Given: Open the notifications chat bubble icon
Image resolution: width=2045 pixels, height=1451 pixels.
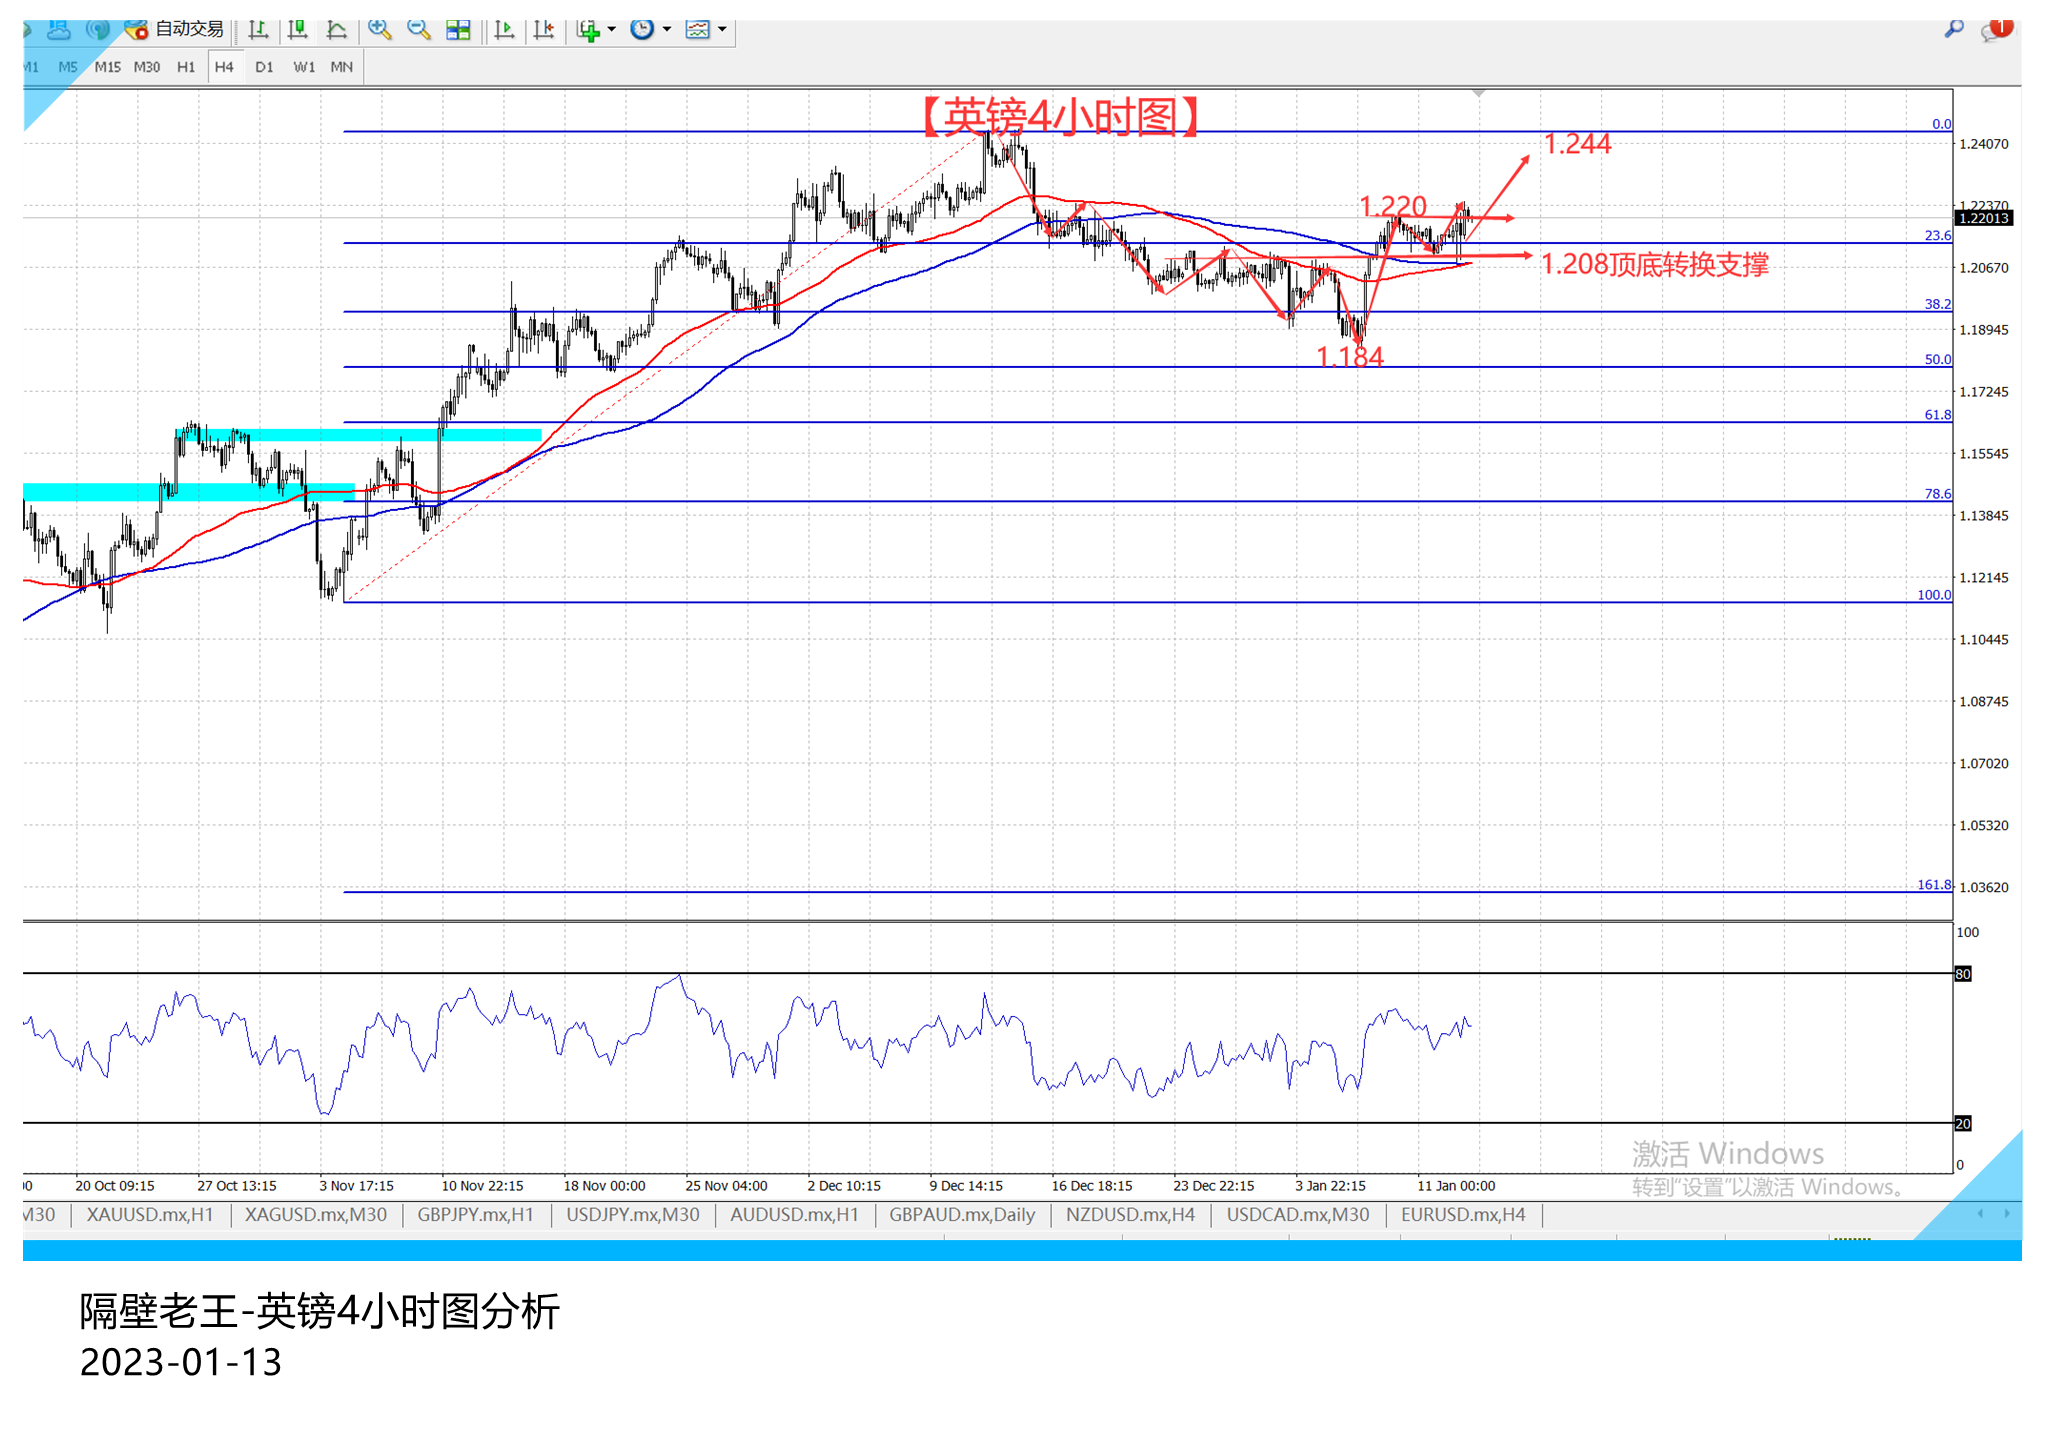Looking at the screenshot, I should (x=1994, y=30).
